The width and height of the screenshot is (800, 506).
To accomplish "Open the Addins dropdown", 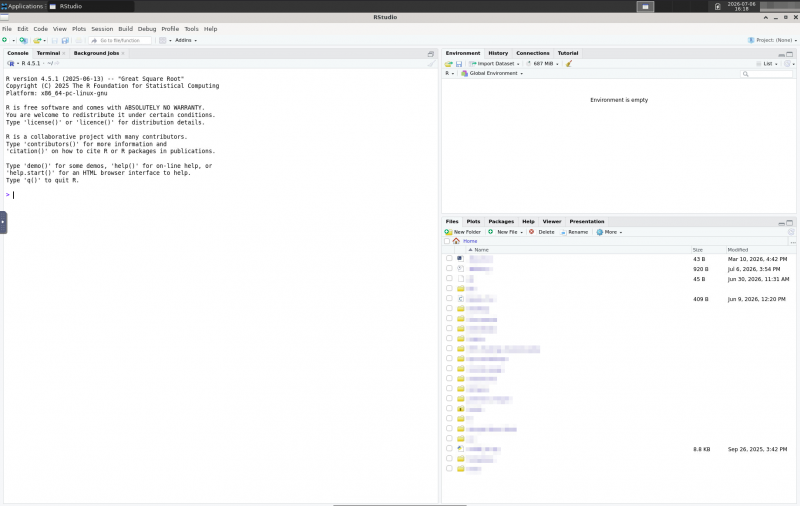I will pyautogui.click(x=186, y=40).
